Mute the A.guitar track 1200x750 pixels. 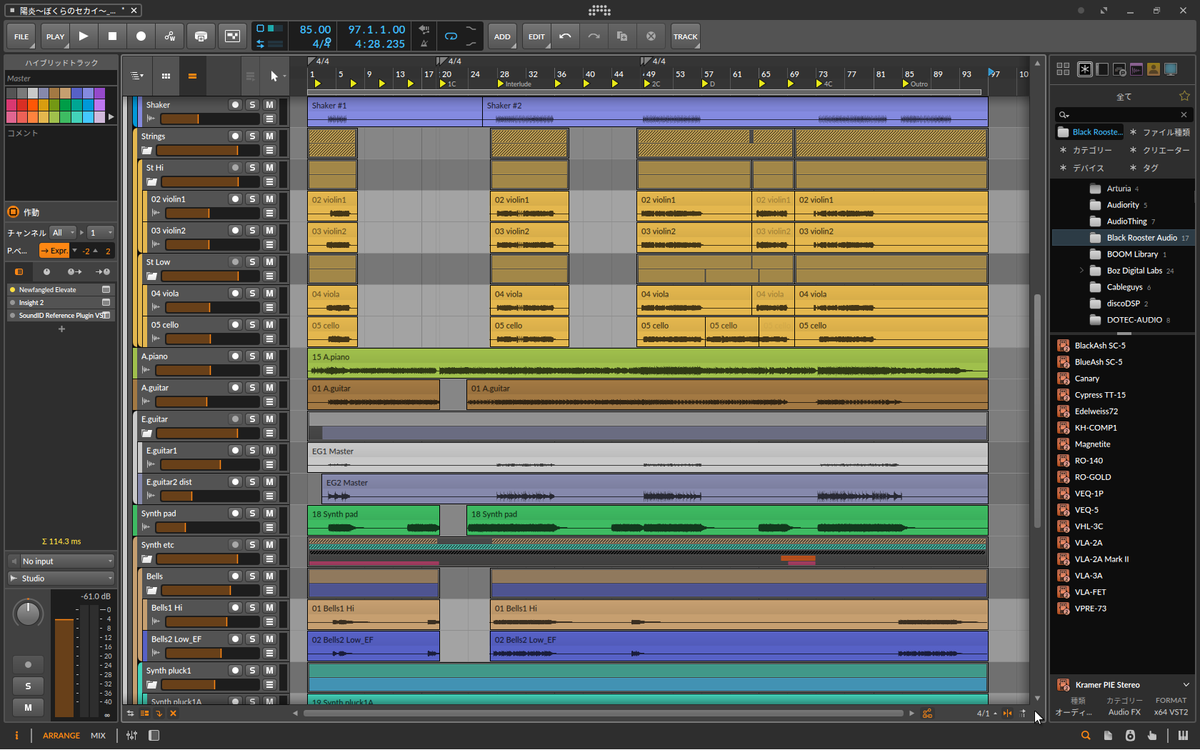tap(269, 387)
